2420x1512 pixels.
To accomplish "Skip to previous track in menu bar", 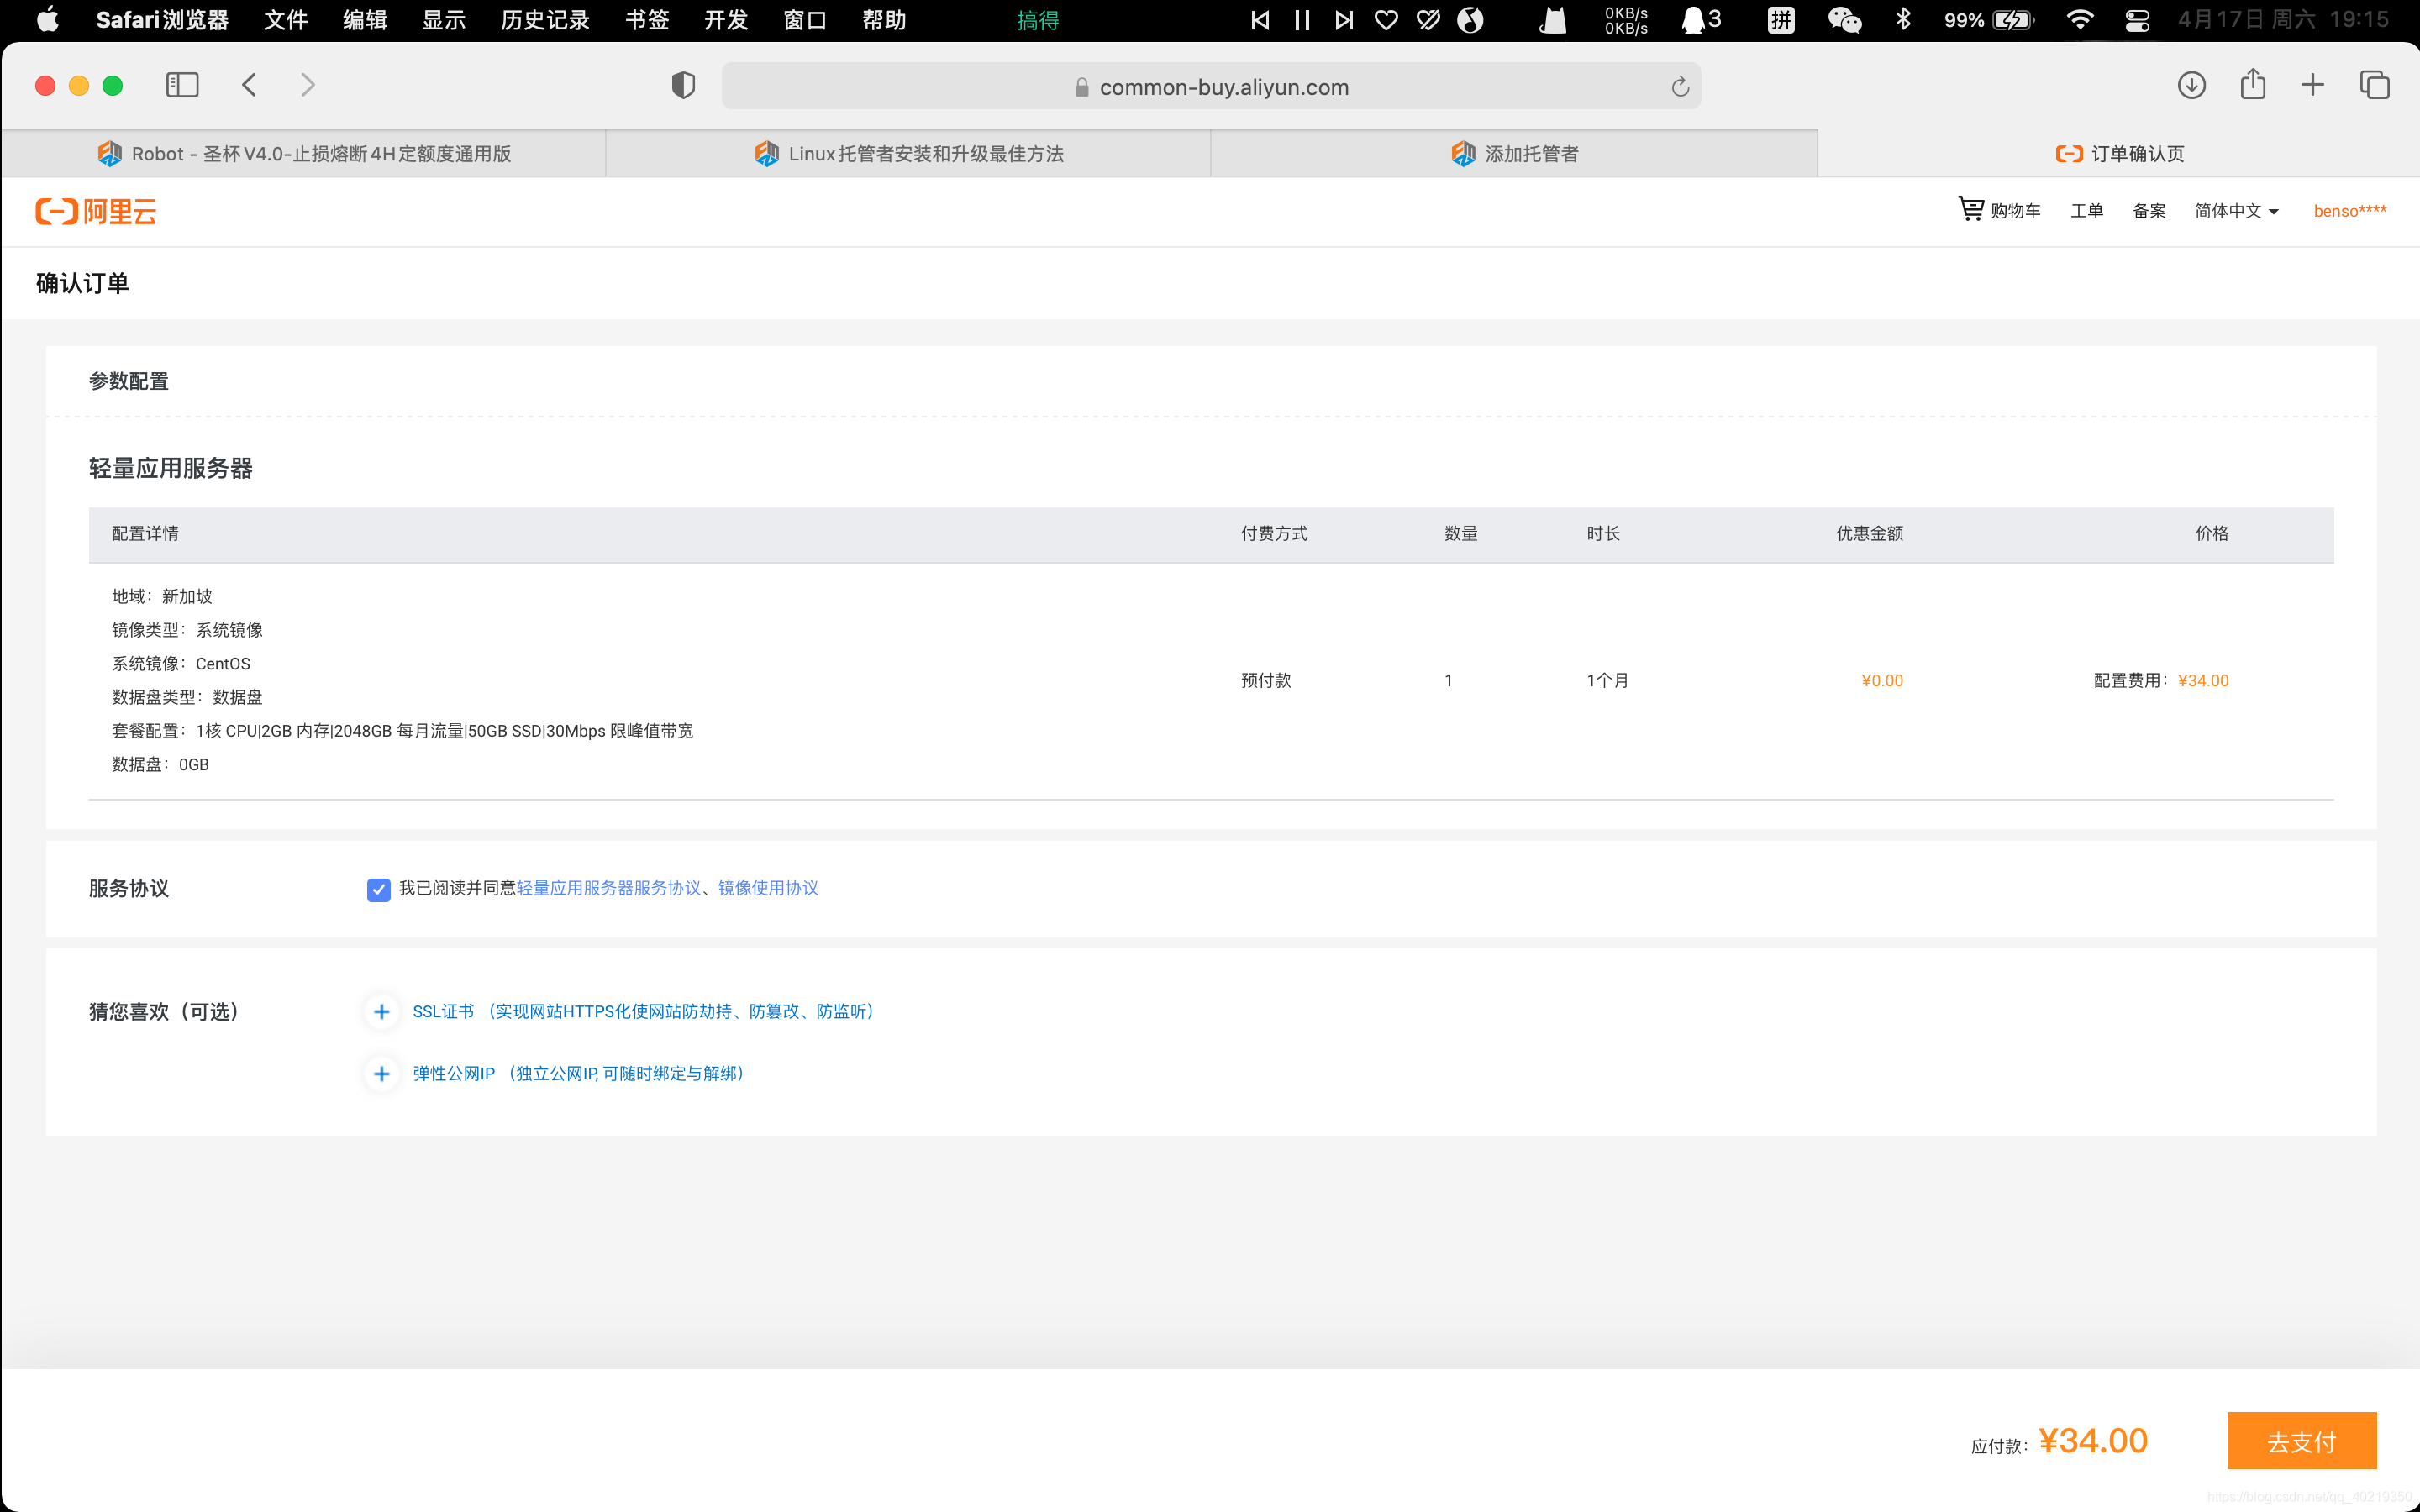I will (x=1260, y=19).
